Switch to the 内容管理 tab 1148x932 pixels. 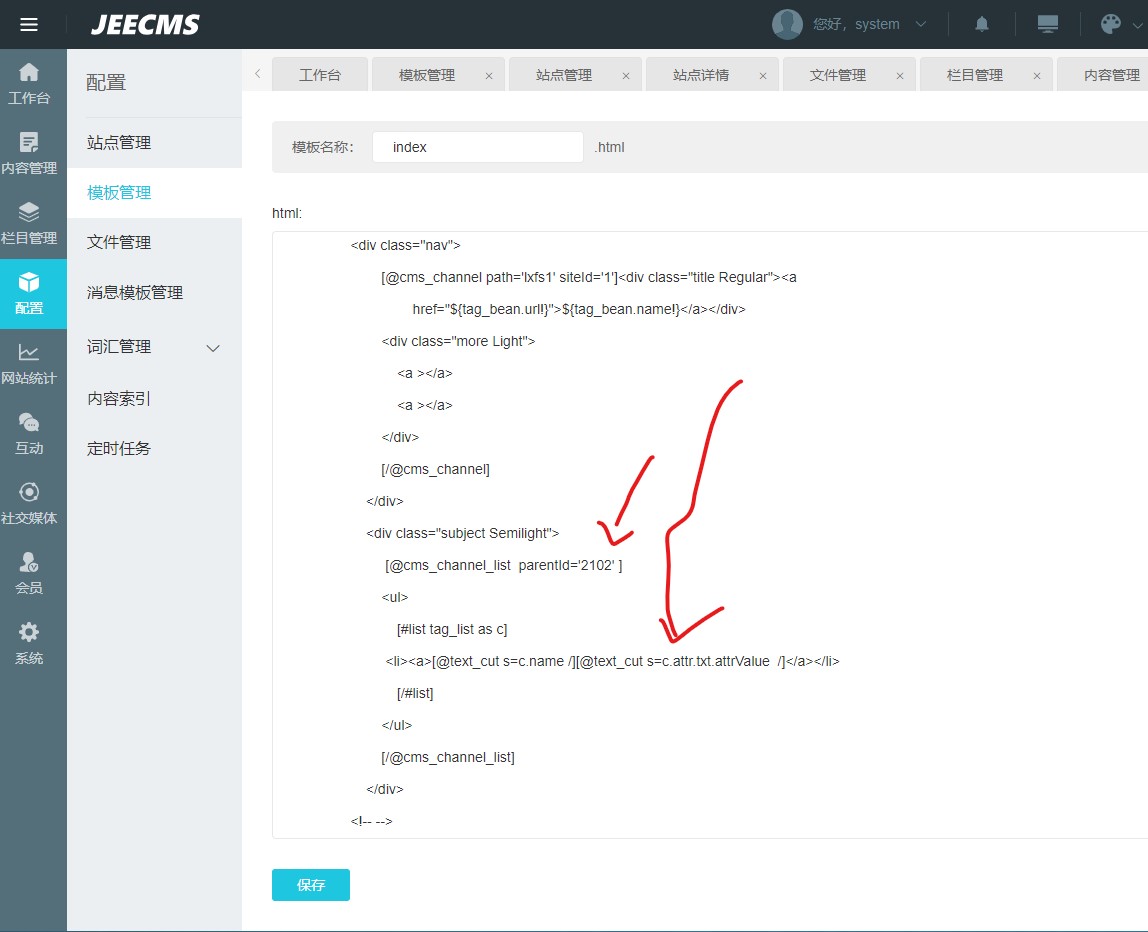(1111, 75)
